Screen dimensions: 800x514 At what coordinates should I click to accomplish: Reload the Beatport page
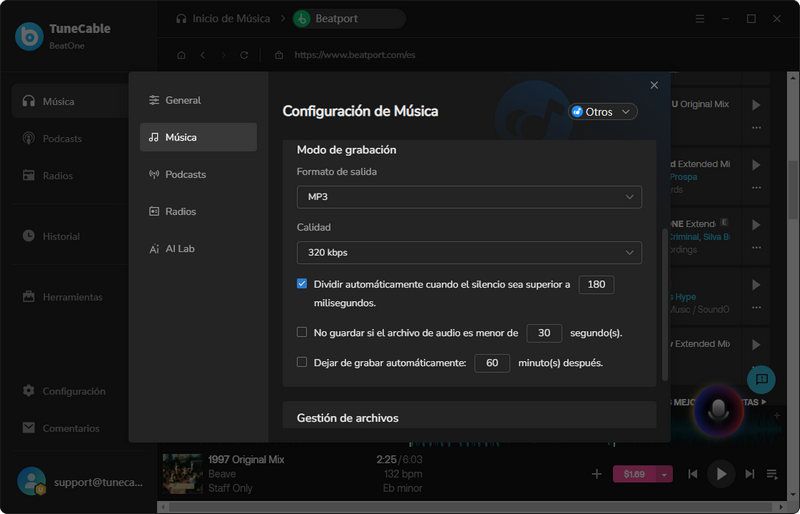click(x=244, y=55)
